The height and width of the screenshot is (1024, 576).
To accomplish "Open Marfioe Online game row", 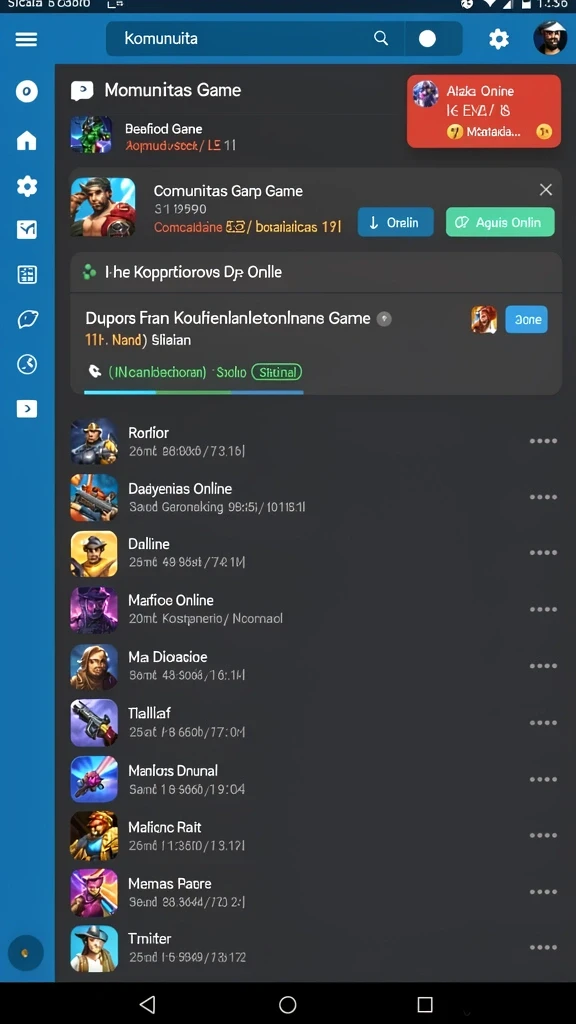I will point(315,609).
